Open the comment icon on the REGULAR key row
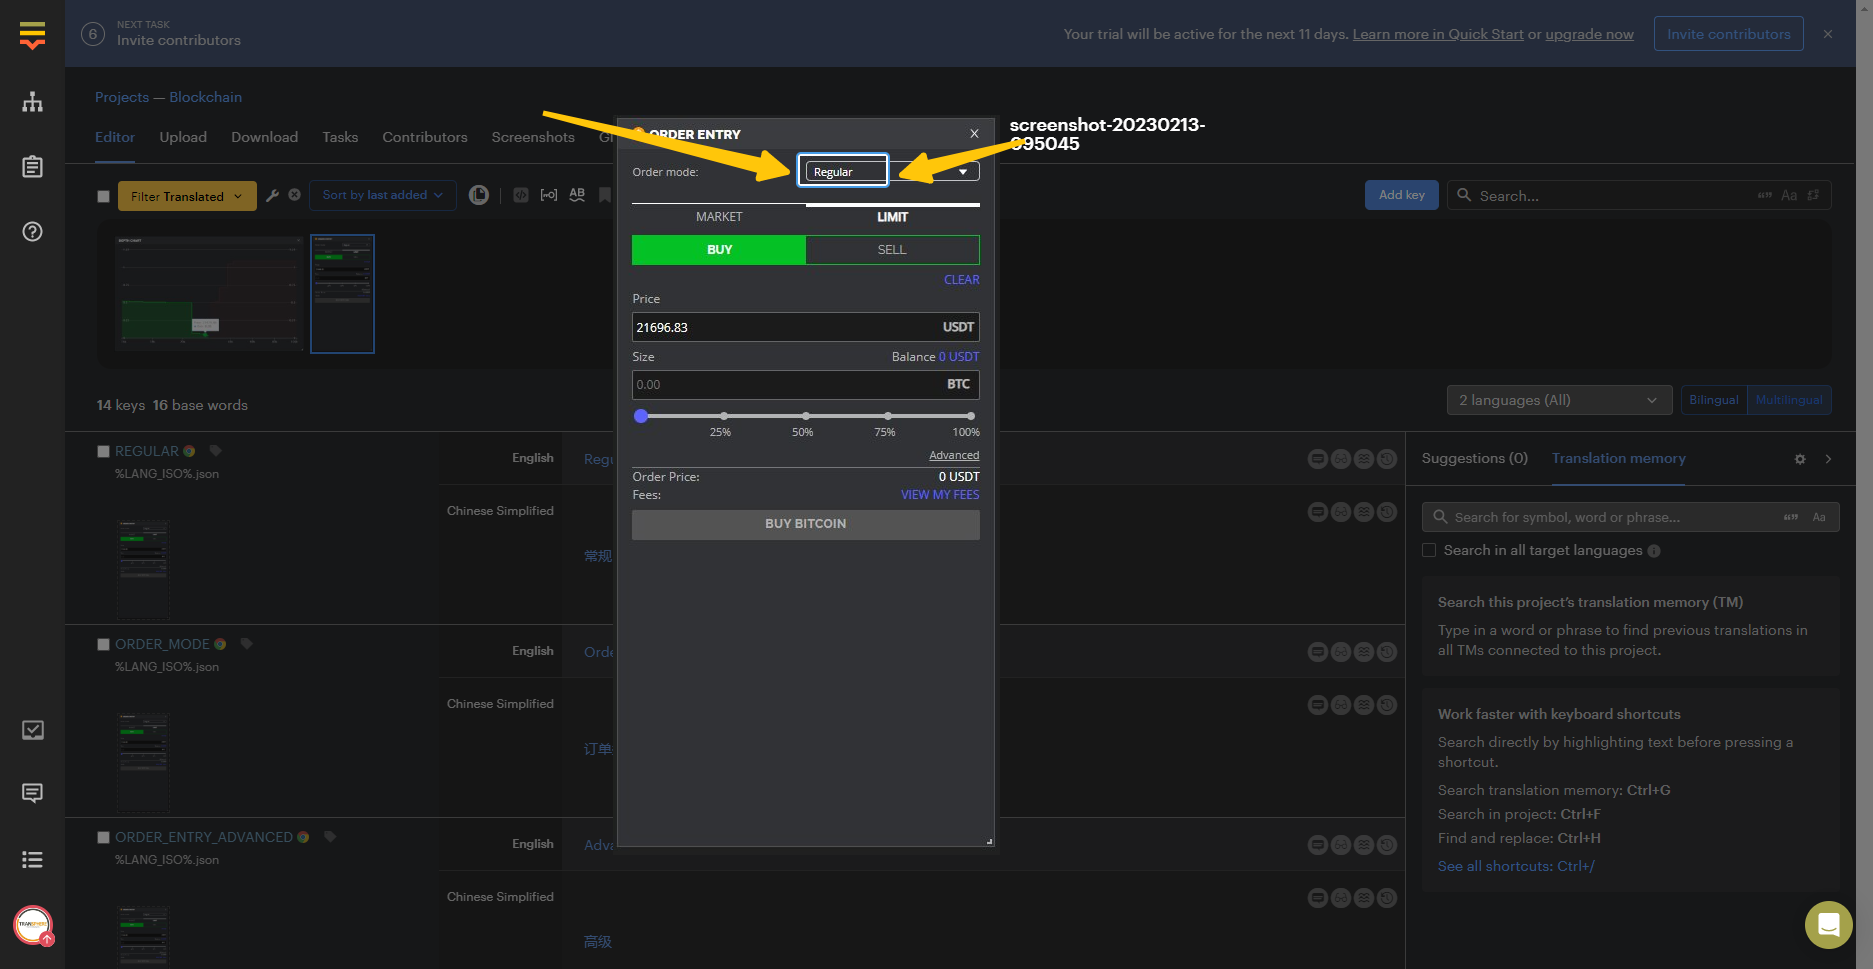The image size is (1873, 969). pyautogui.click(x=1317, y=458)
